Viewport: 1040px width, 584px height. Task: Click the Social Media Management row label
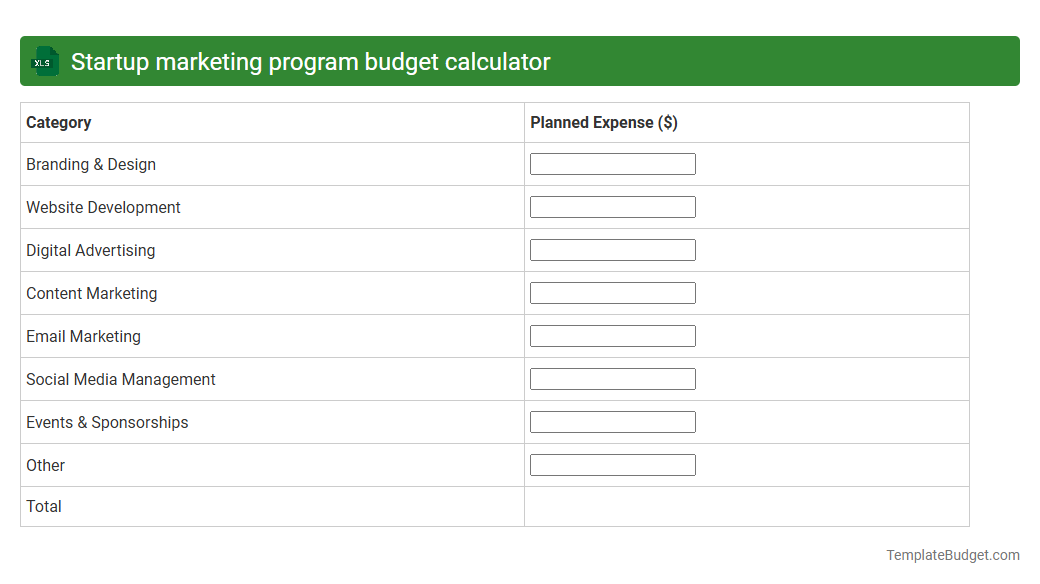(120, 379)
